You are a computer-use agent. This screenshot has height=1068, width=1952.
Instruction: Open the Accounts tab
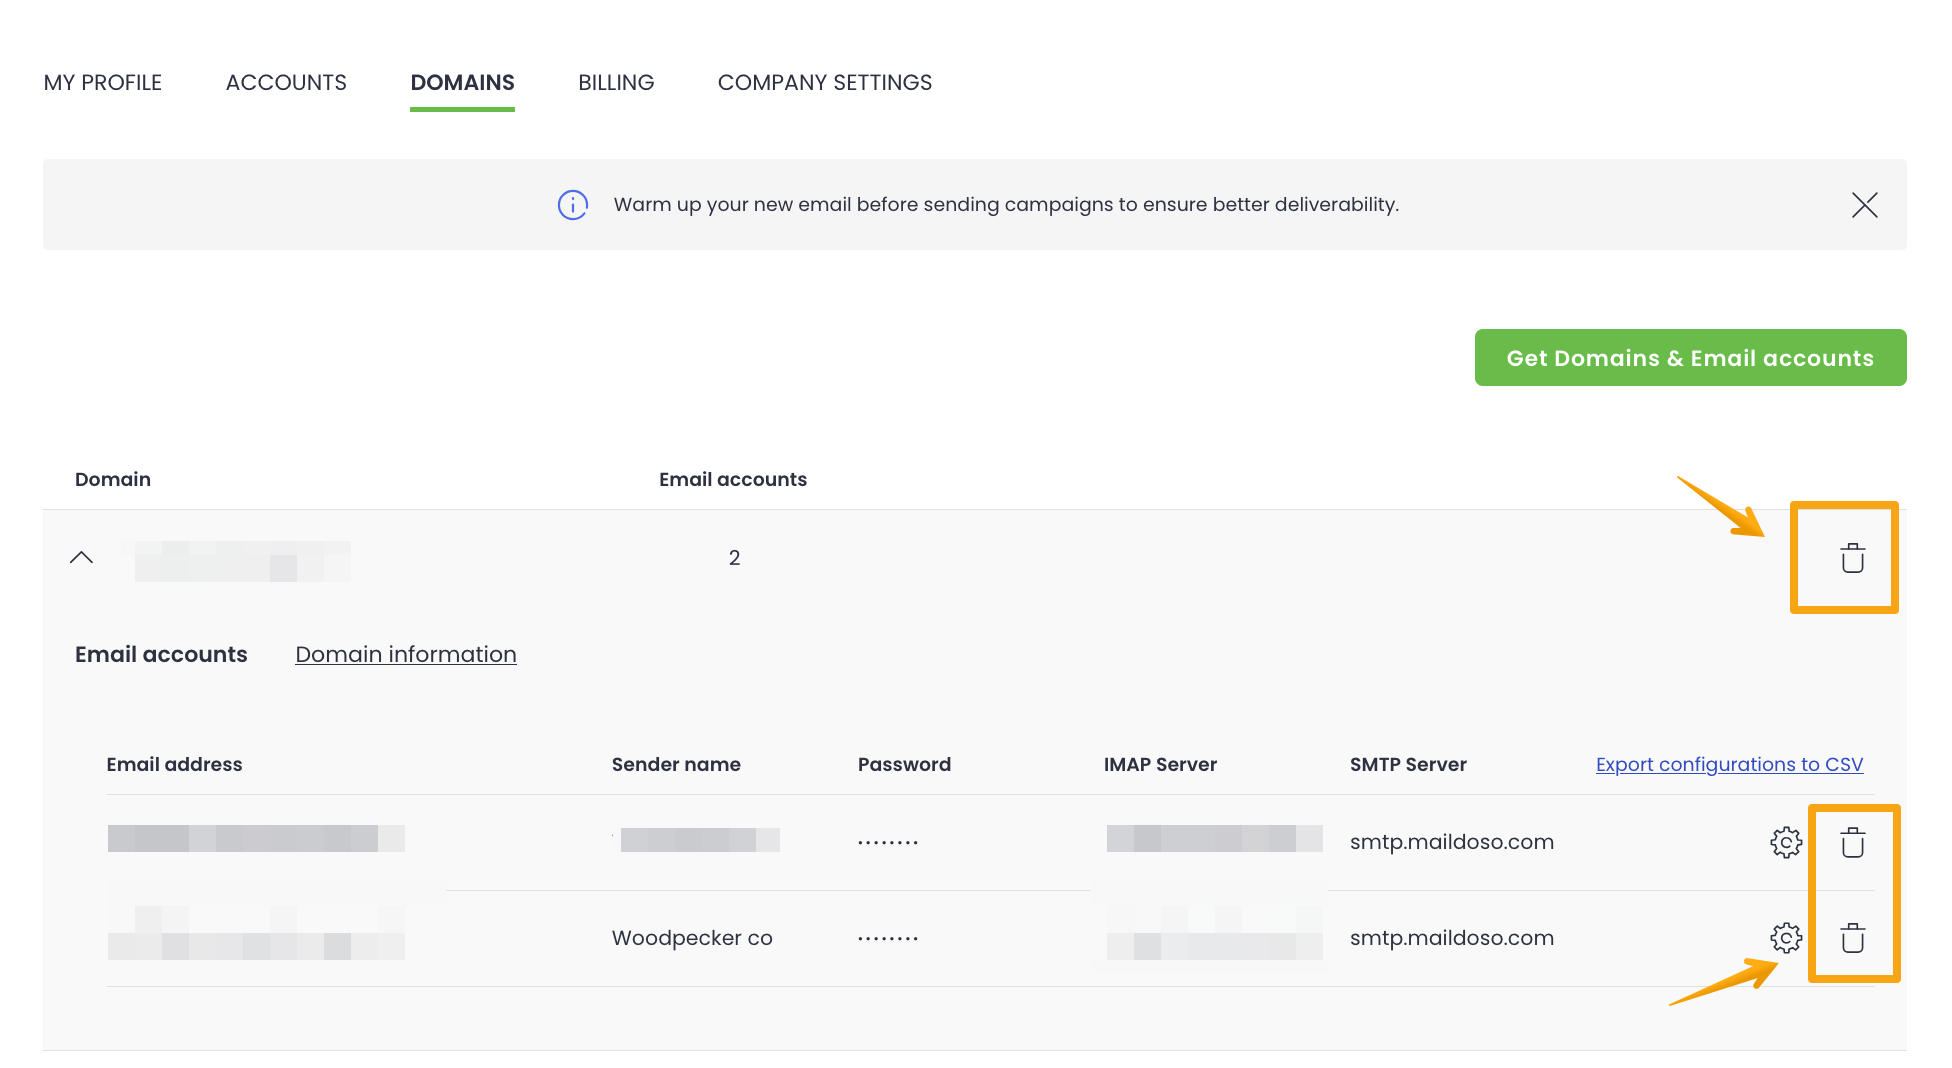coord(286,83)
